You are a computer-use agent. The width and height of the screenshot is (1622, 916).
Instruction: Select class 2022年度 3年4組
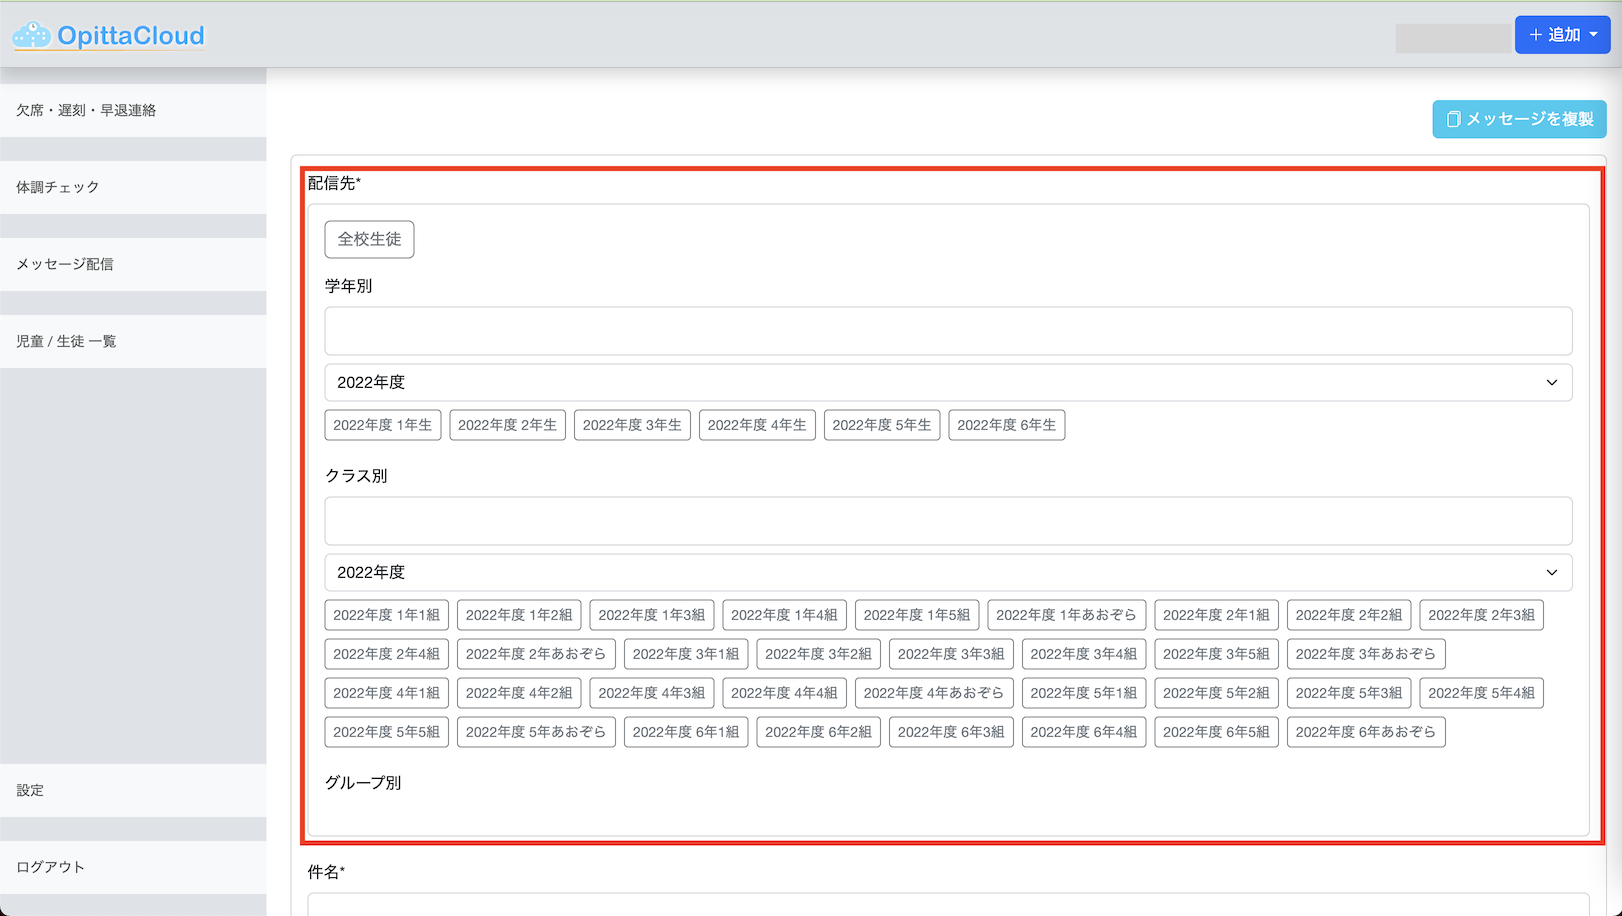1084,654
